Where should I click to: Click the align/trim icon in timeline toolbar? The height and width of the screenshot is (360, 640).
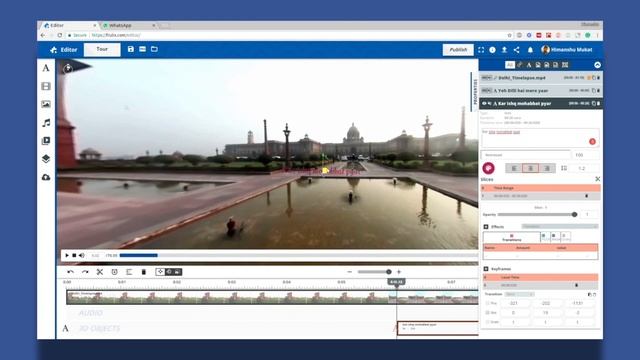point(129,272)
